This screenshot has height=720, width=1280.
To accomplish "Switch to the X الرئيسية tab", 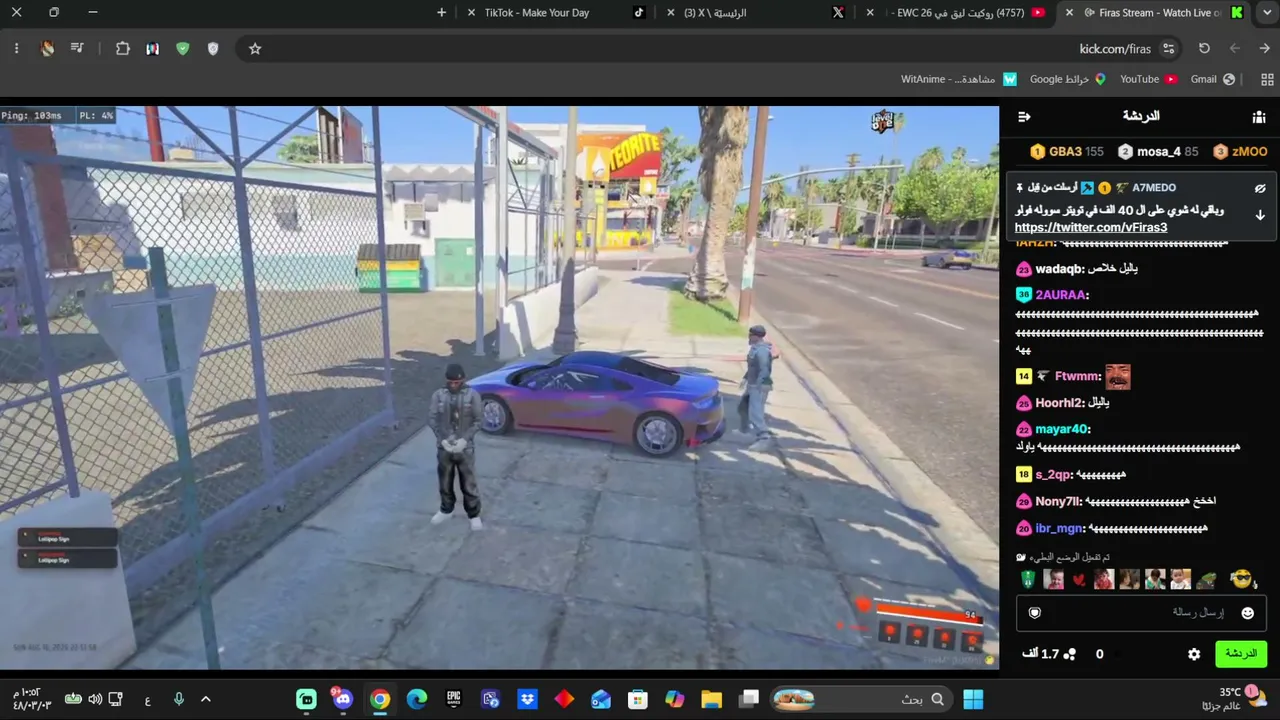I will (754, 13).
